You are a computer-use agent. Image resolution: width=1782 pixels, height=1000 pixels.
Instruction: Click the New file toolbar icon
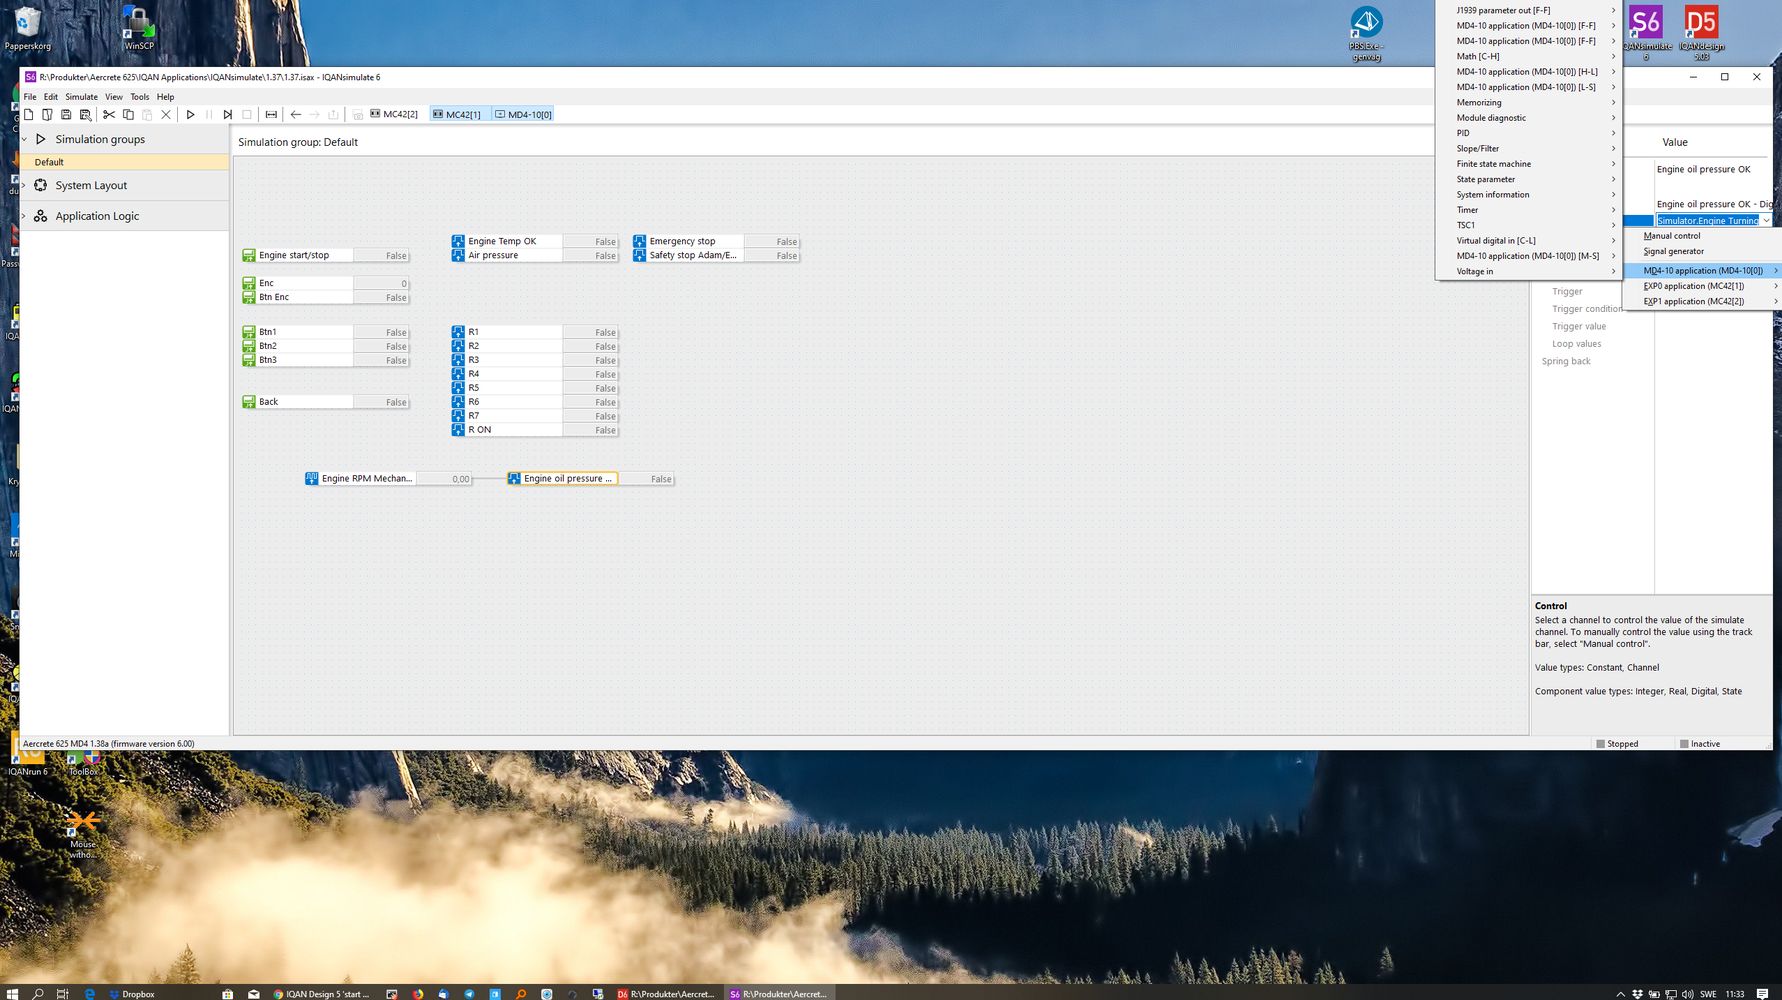pyautogui.click(x=29, y=114)
